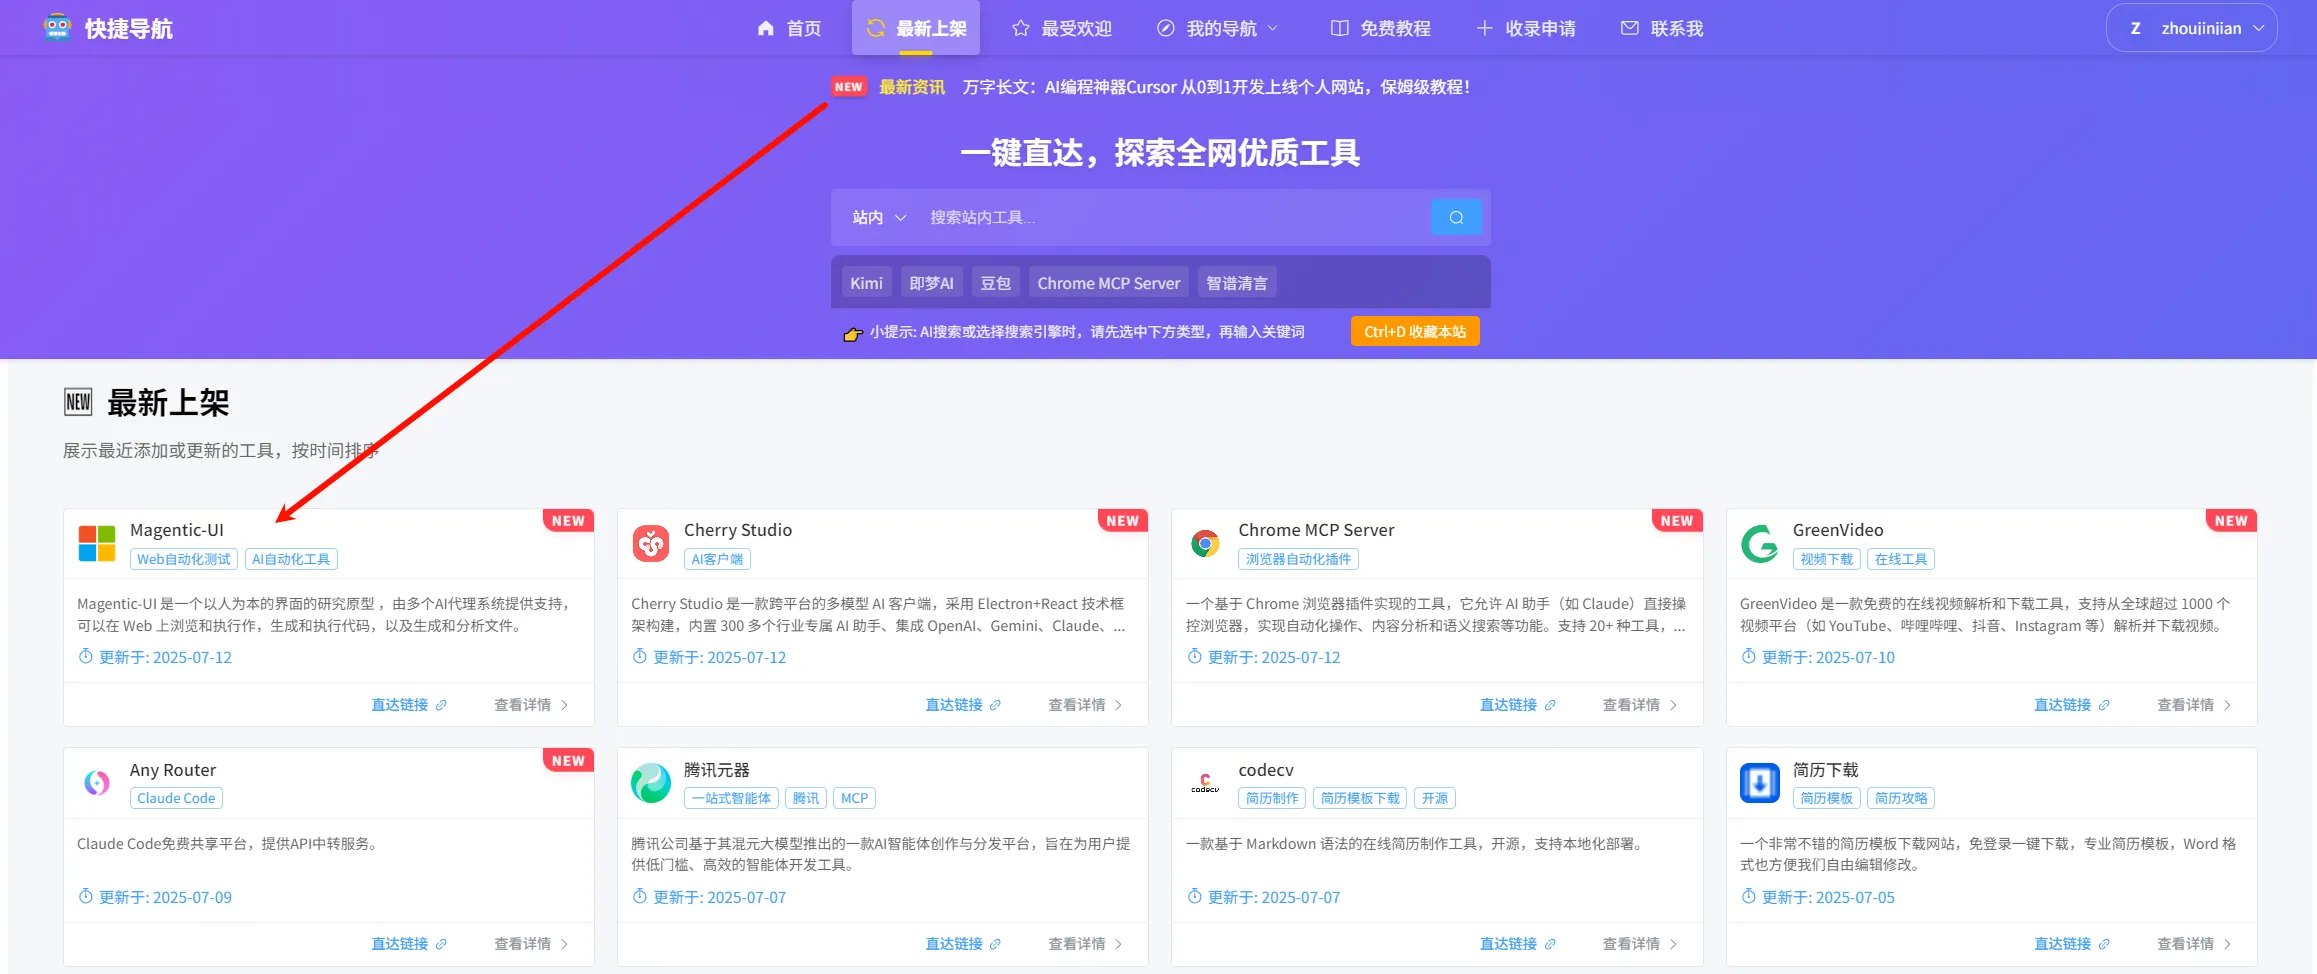The width and height of the screenshot is (2317, 974).
Task: Click the Magentic-UI colored grid icon
Action: 97,542
